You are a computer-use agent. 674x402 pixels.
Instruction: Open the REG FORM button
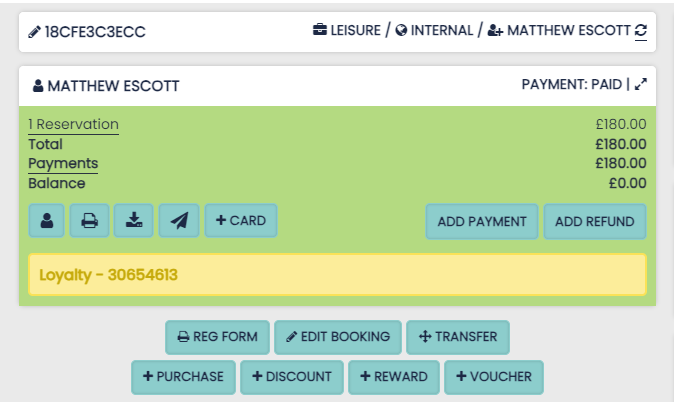click(x=217, y=337)
